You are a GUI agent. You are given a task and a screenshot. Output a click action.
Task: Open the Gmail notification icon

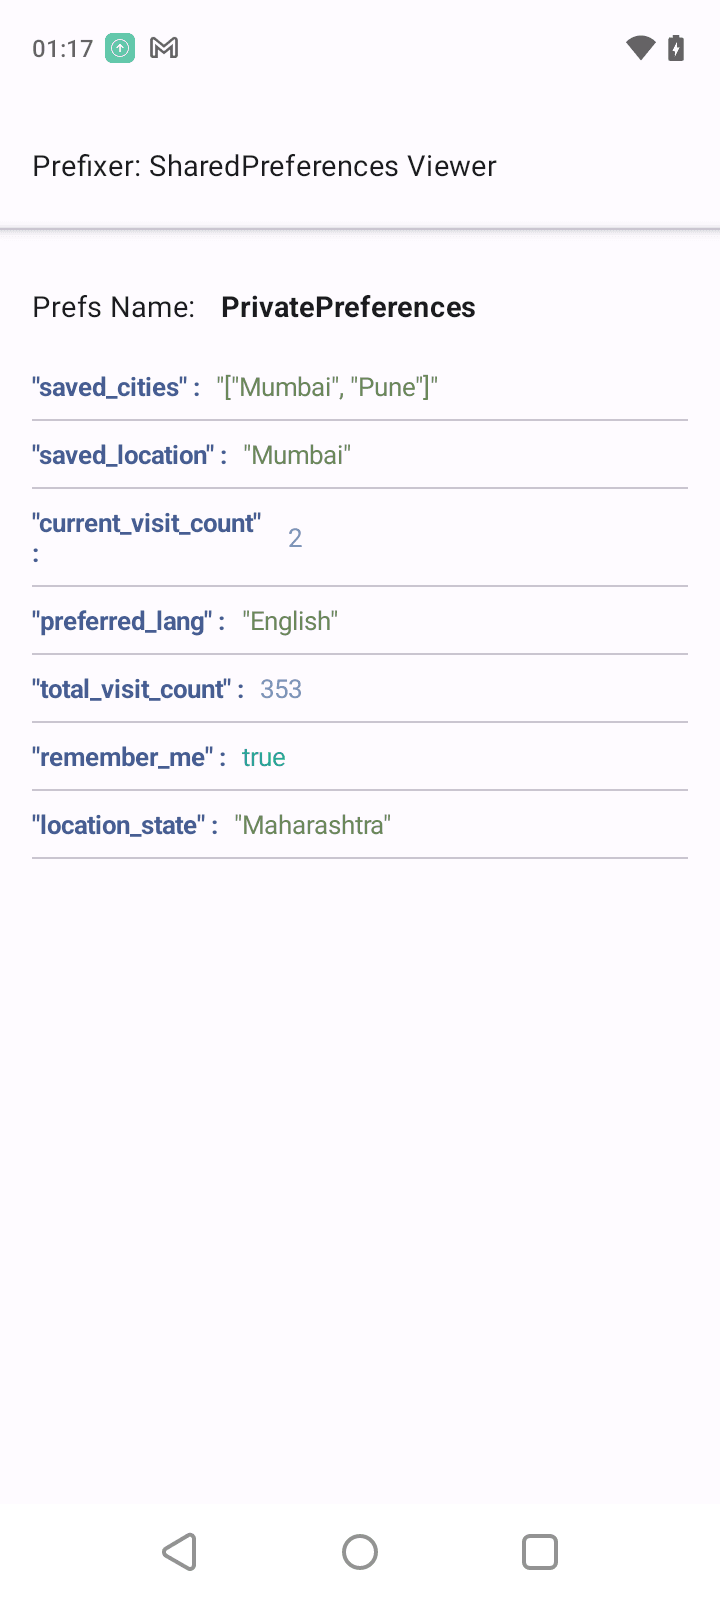coord(163,47)
